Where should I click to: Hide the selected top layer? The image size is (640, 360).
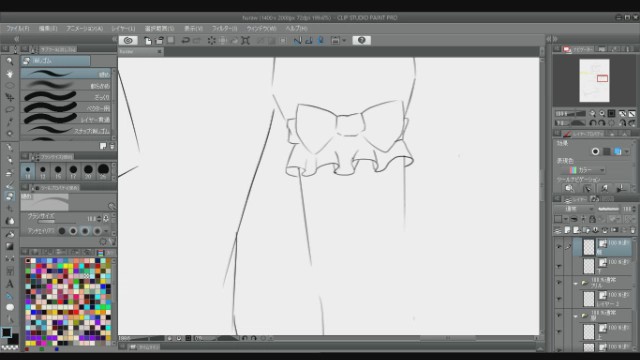[559, 247]
